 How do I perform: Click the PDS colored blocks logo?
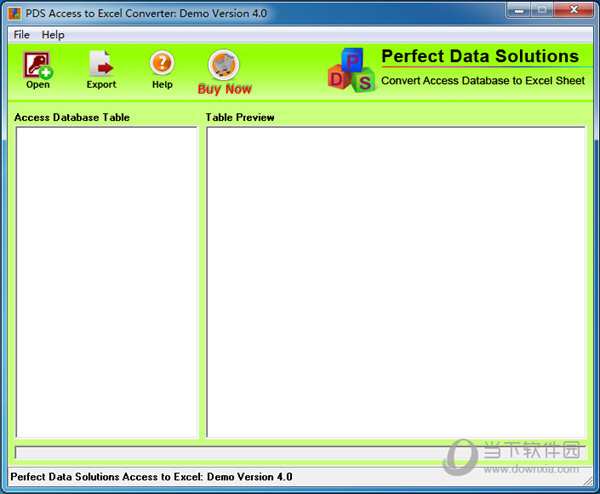coord(351,70)
